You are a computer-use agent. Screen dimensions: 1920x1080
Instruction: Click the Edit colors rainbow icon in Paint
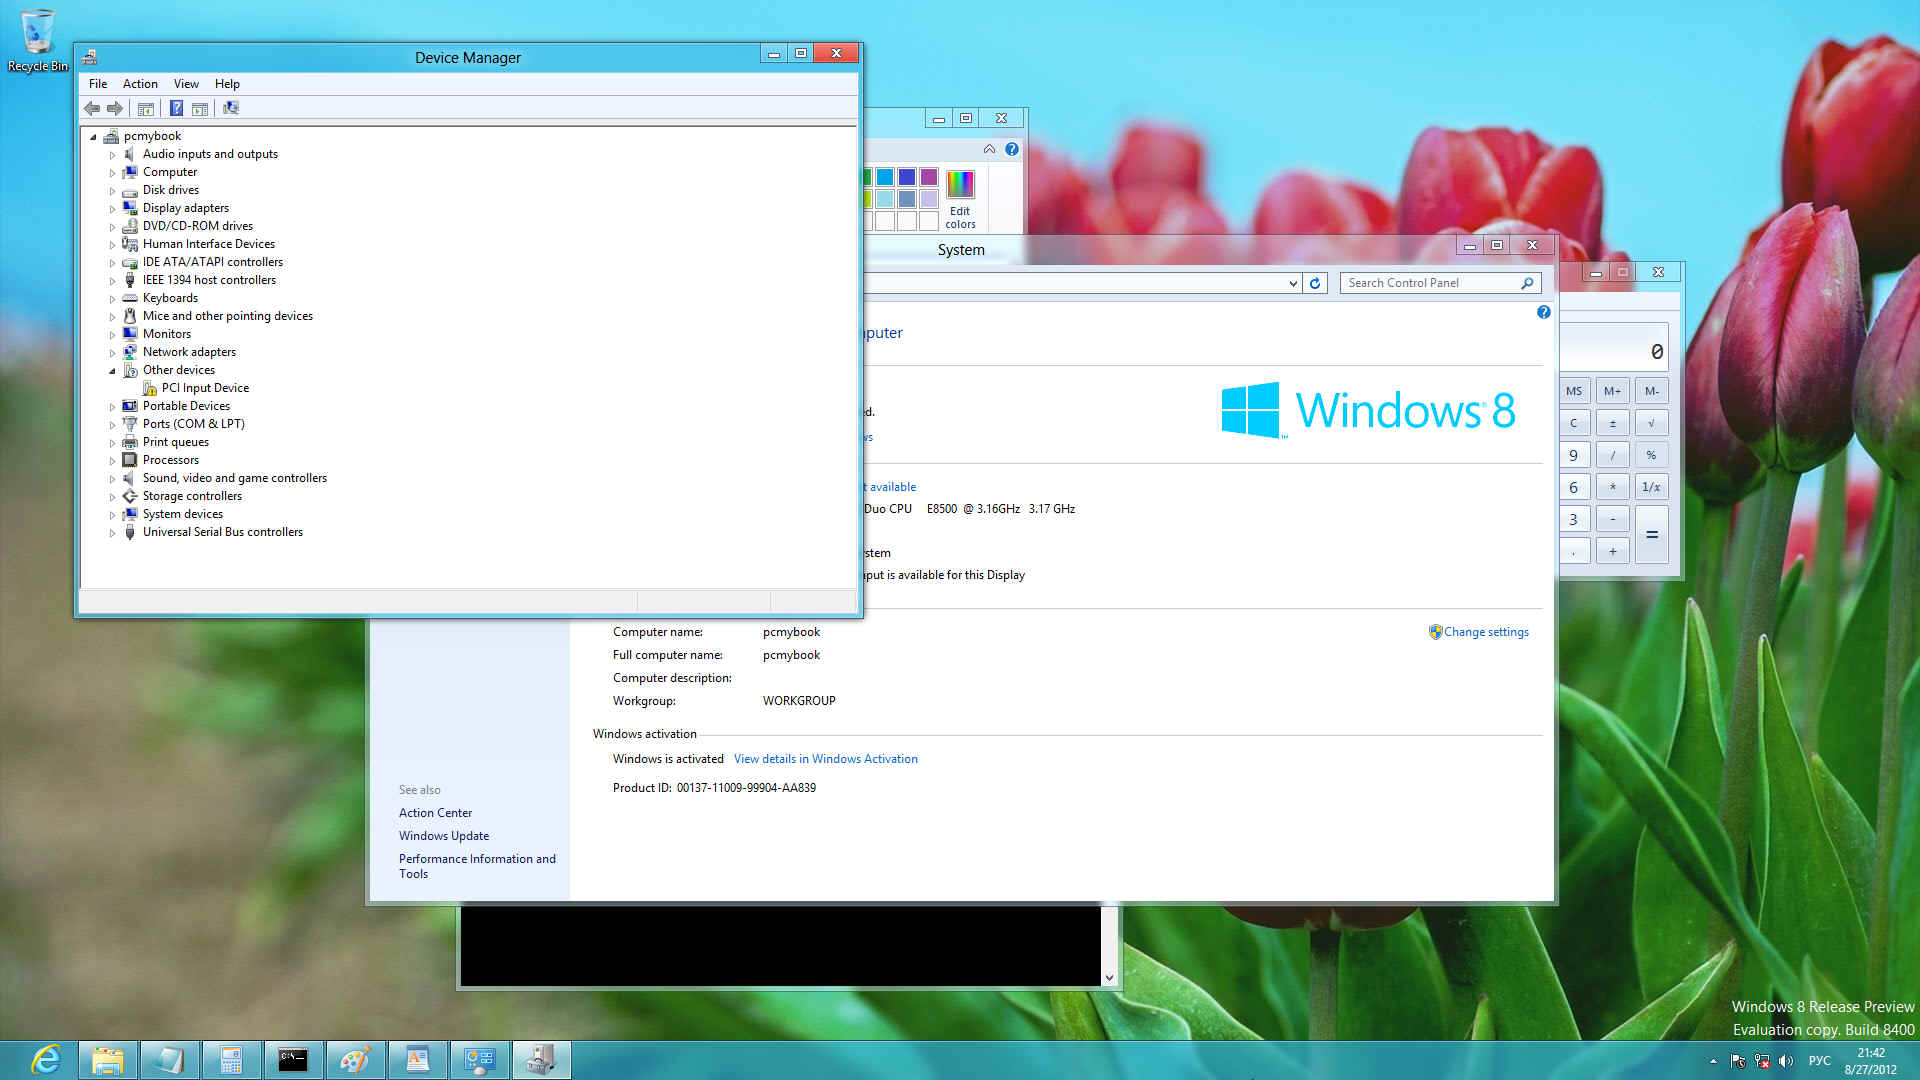[960, 185]
